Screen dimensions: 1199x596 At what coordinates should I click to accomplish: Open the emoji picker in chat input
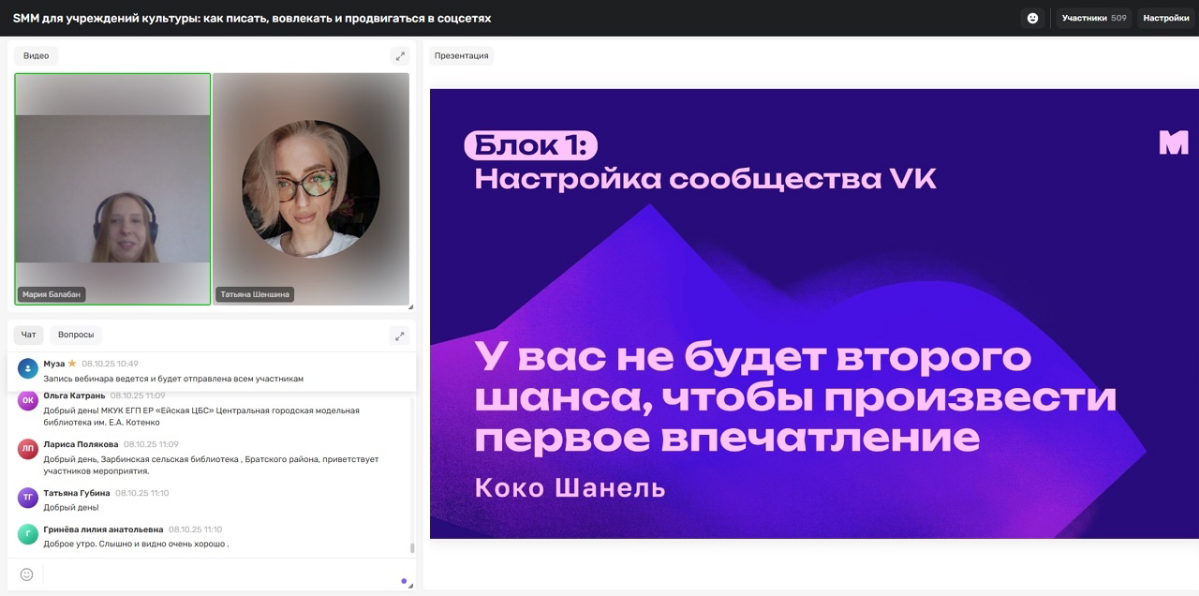click(27, 575)
